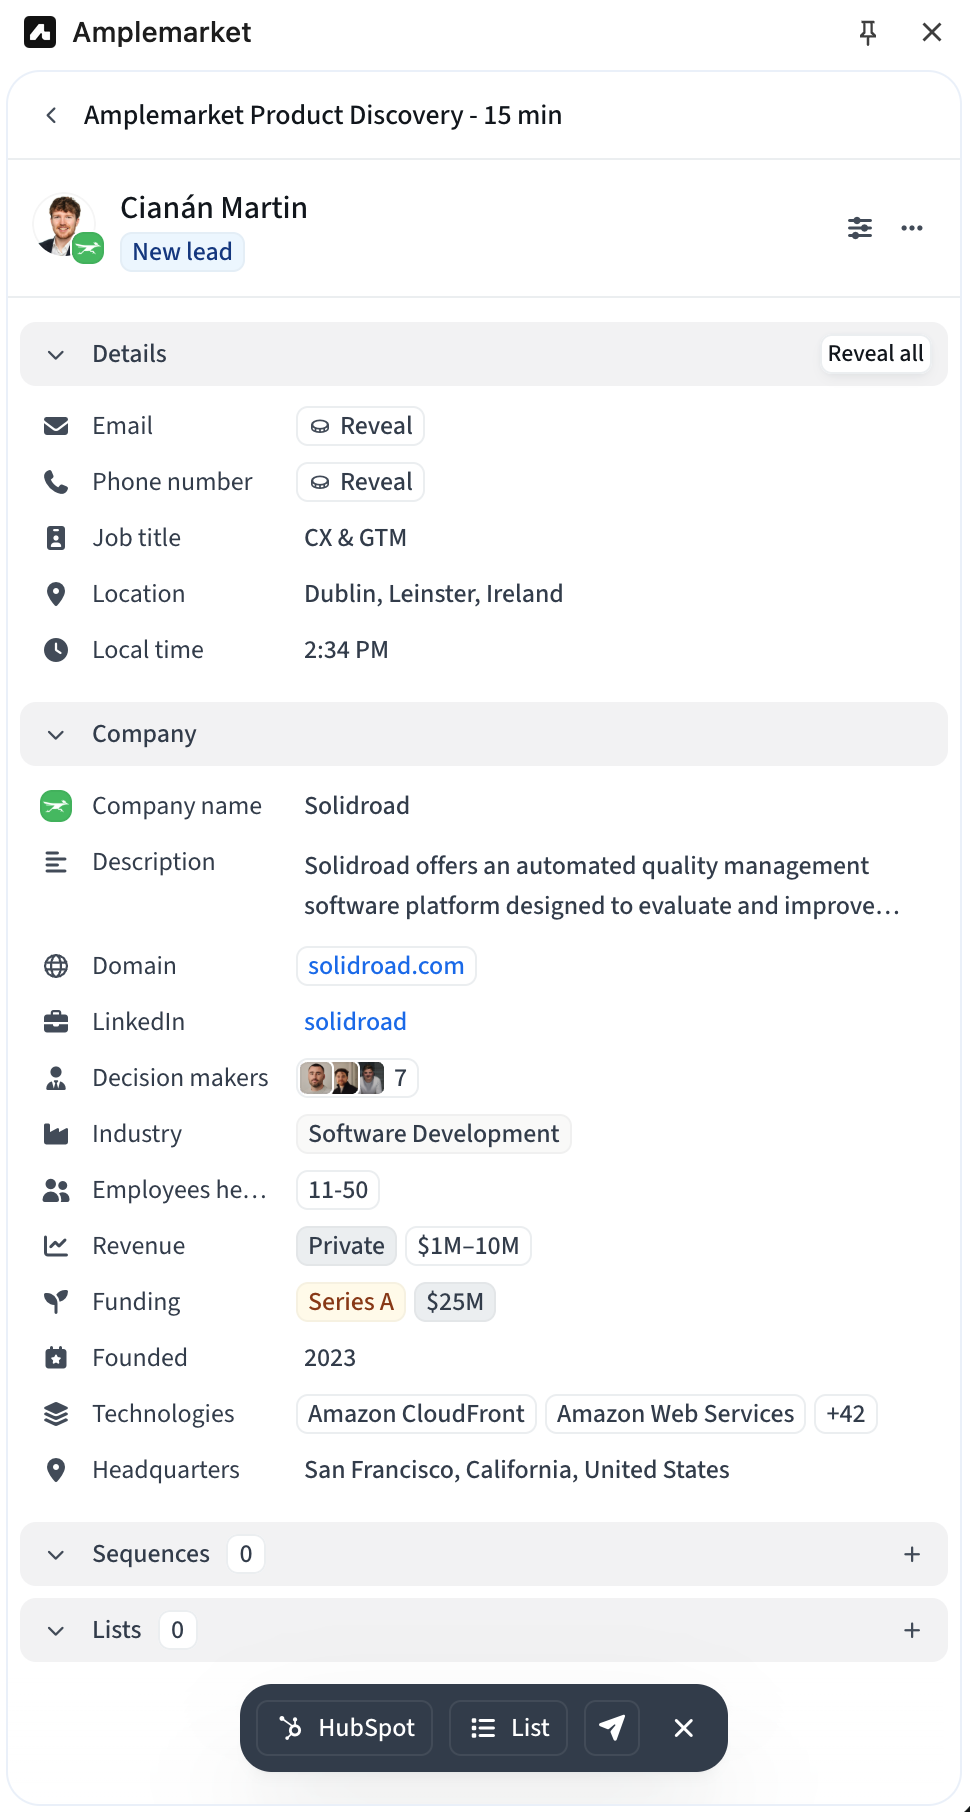Screen dimensions: 970x1812
Task: Select the Private revenue tag
Action: click(x=346, y=1246)
